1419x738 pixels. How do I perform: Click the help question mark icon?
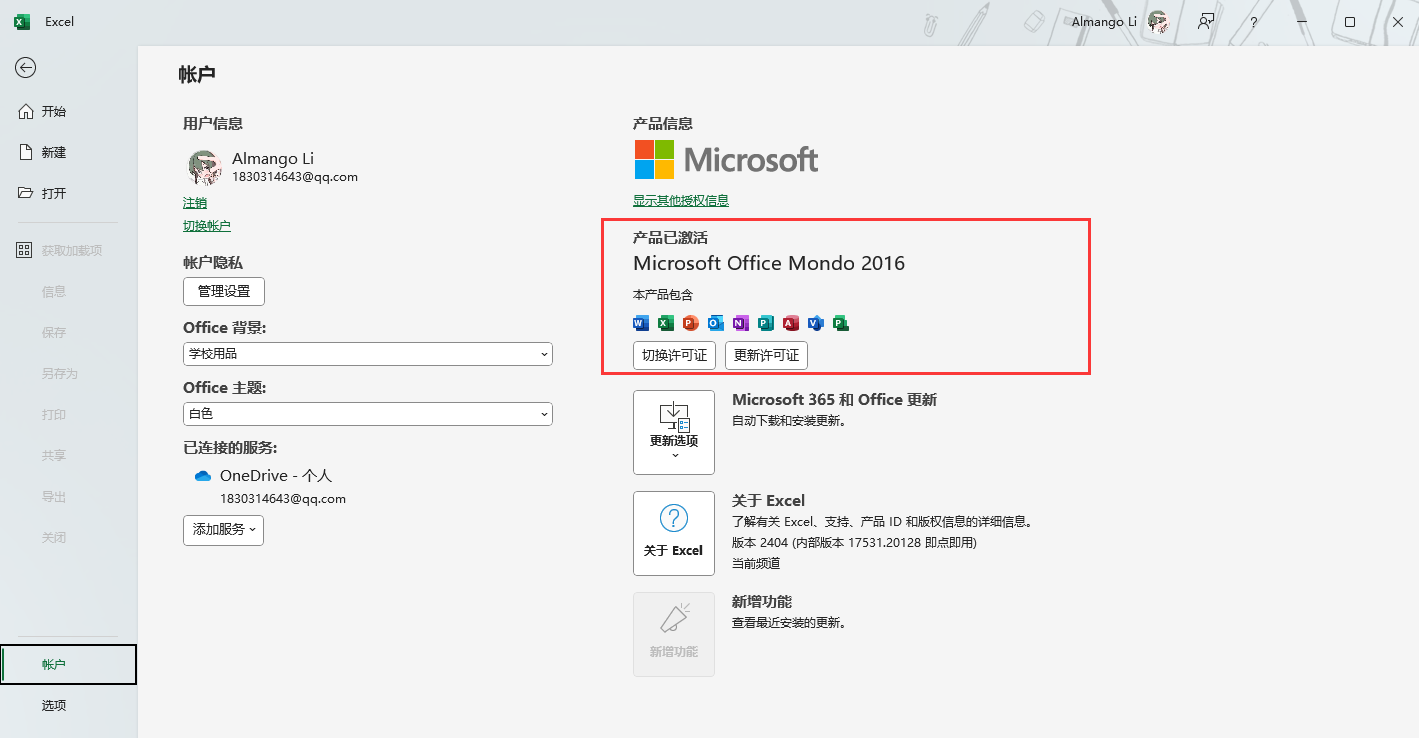1253,21
